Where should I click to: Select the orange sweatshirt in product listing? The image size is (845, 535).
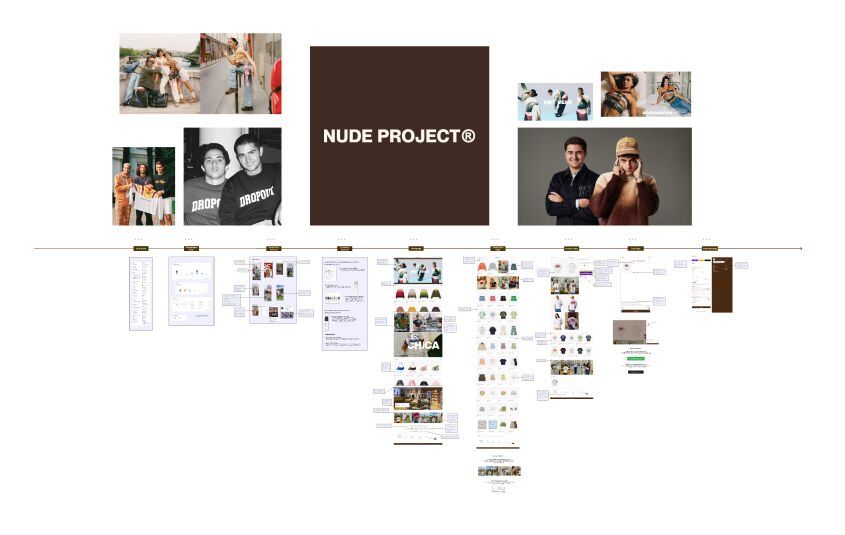click(x=482, y=267)
